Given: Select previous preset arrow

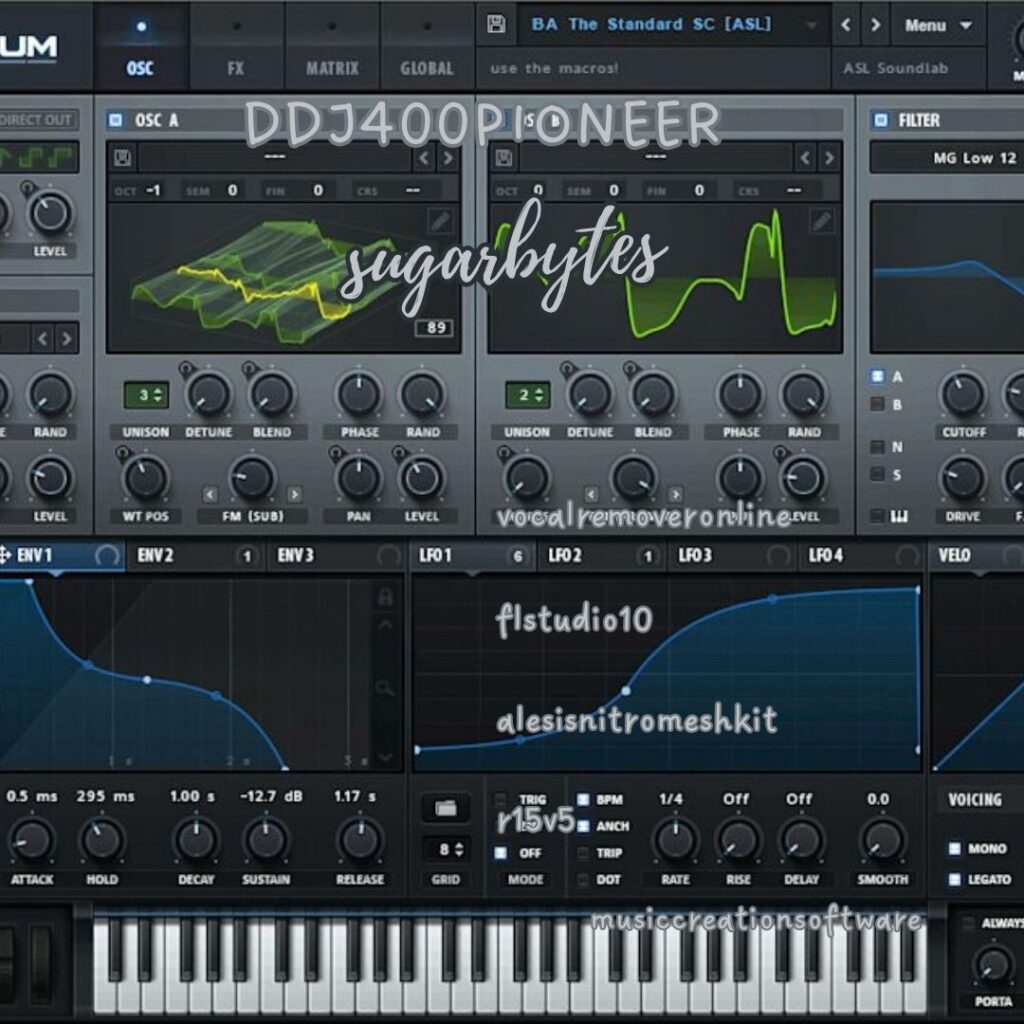Looking at the screenshot, I should pyautogui.click(x=846, y=25).
